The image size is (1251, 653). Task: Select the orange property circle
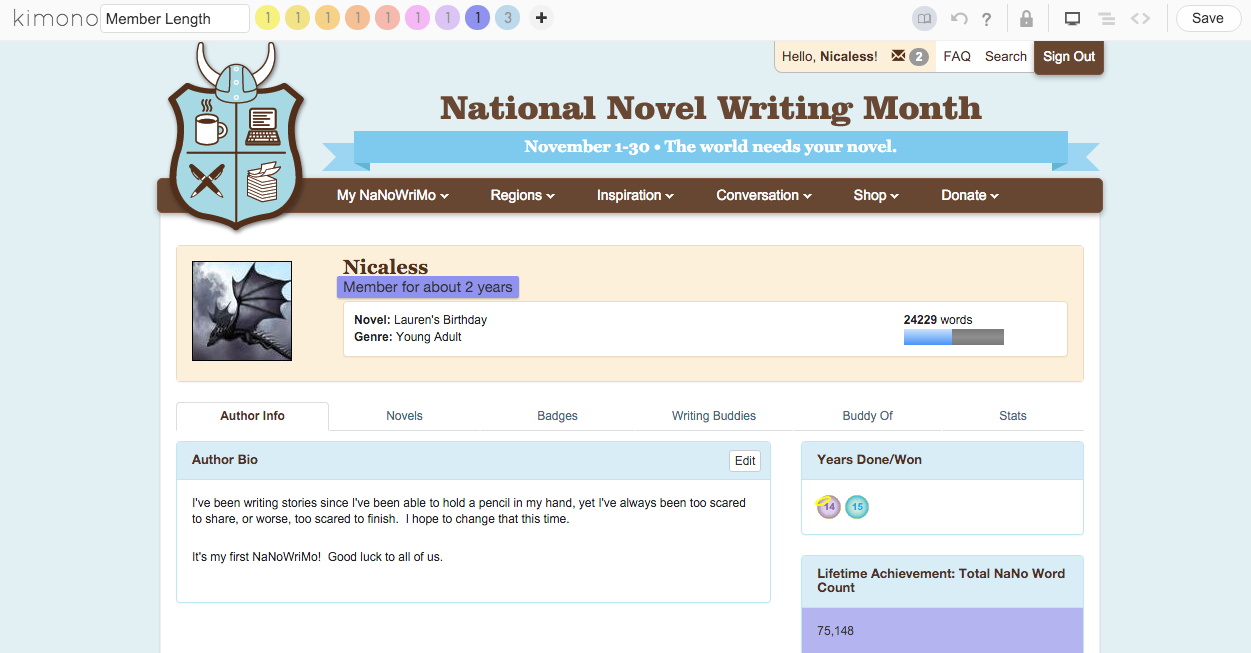(357, 18)
